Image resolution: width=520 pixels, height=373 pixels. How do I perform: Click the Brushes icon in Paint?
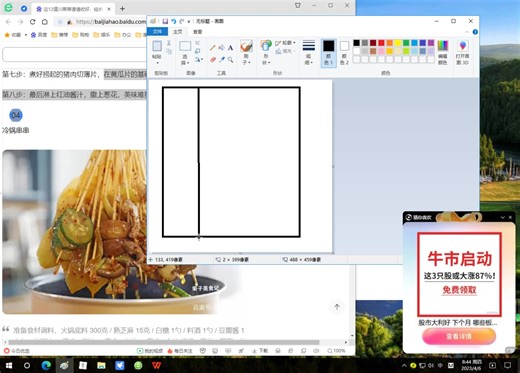(x=246, y=46)
